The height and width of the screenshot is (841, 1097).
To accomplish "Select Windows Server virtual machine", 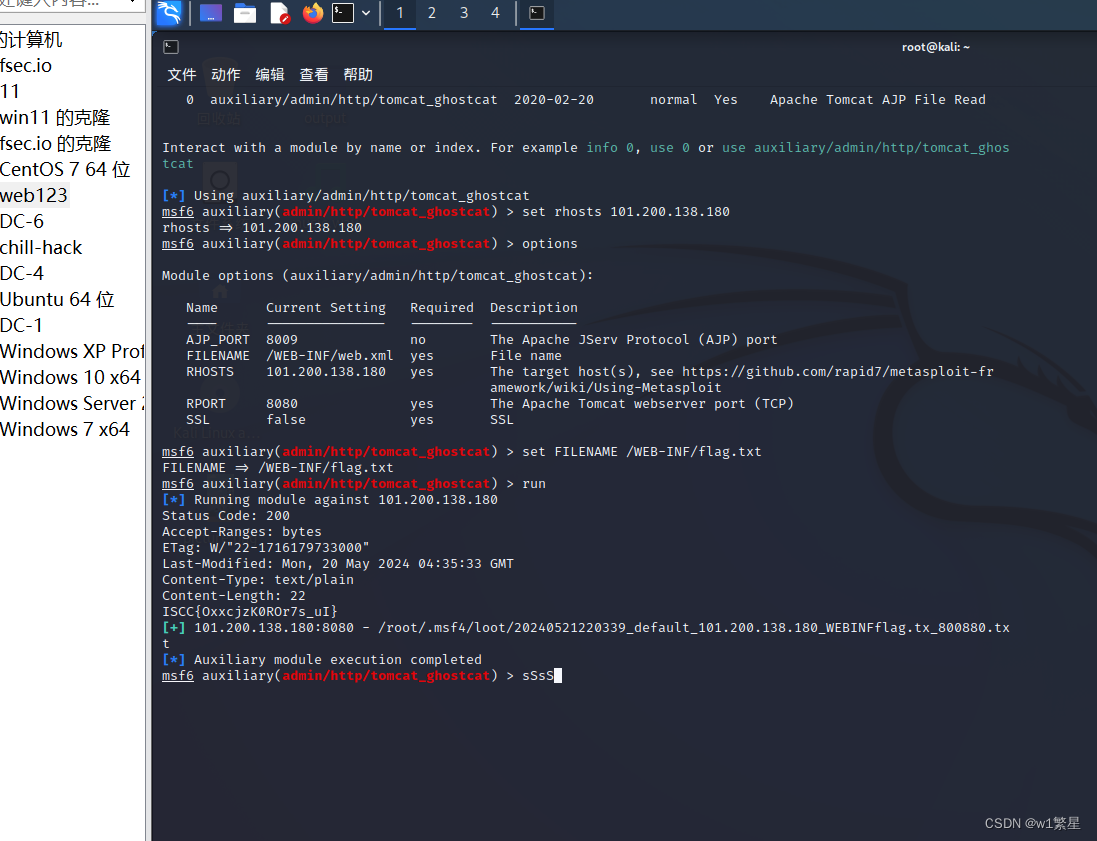I will click(x=72, y=403).
